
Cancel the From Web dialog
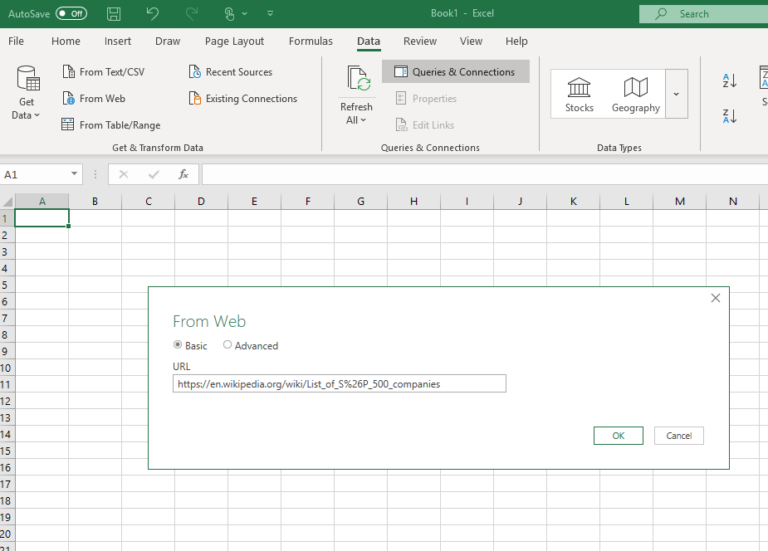(x=679, y=436)
